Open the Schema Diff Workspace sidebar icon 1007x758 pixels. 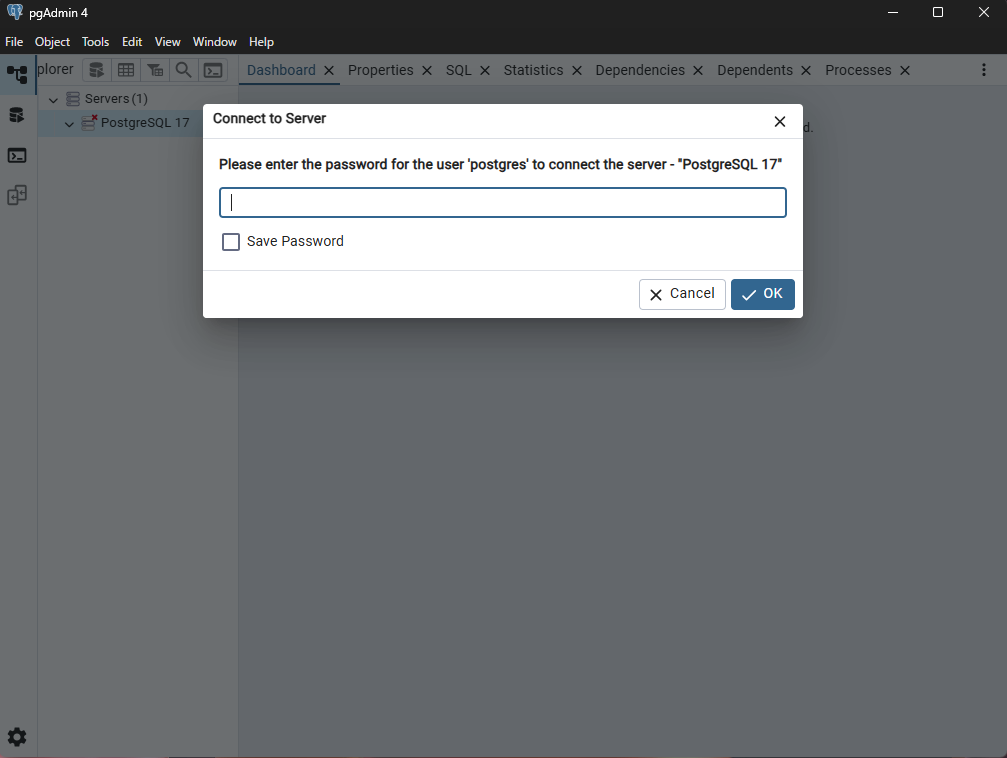pyautogui.click(x=17, y=195)
